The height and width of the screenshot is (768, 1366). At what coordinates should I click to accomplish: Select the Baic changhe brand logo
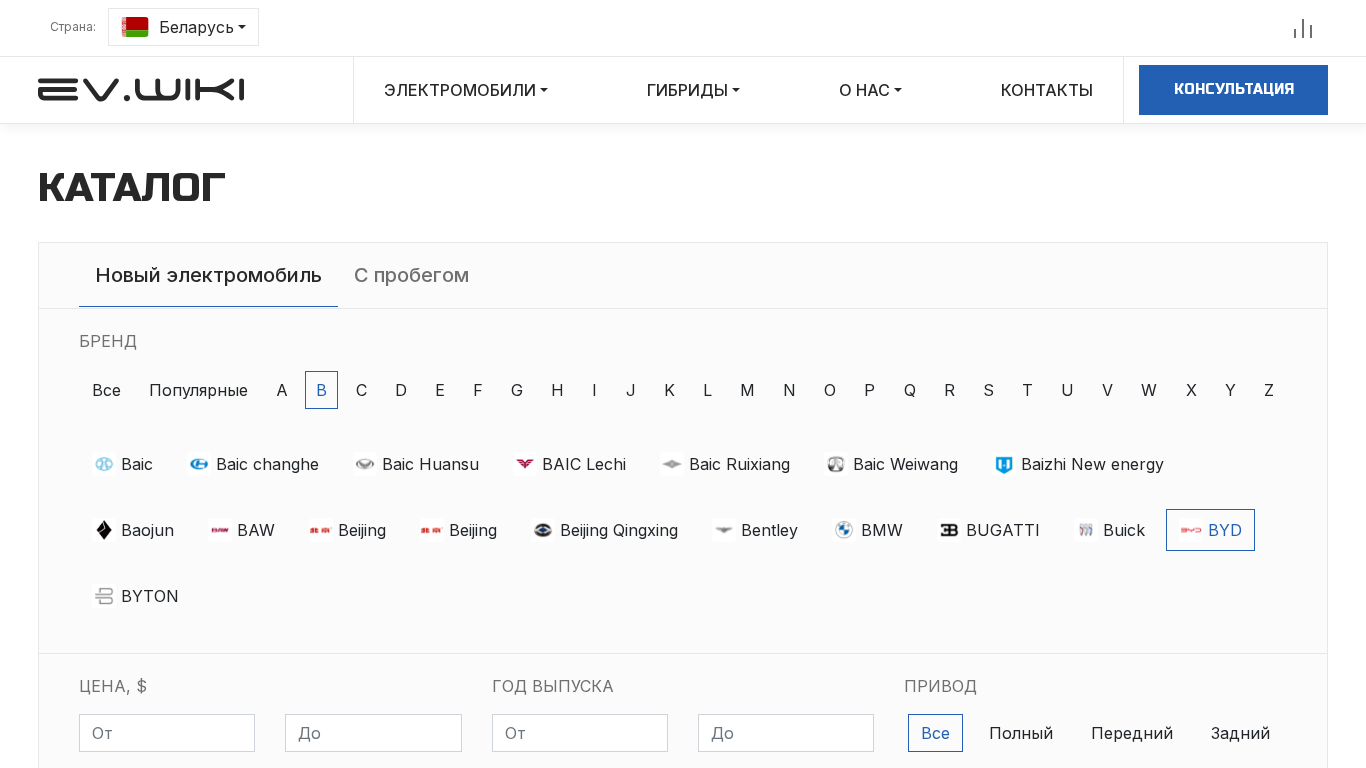tap(199, 464)
